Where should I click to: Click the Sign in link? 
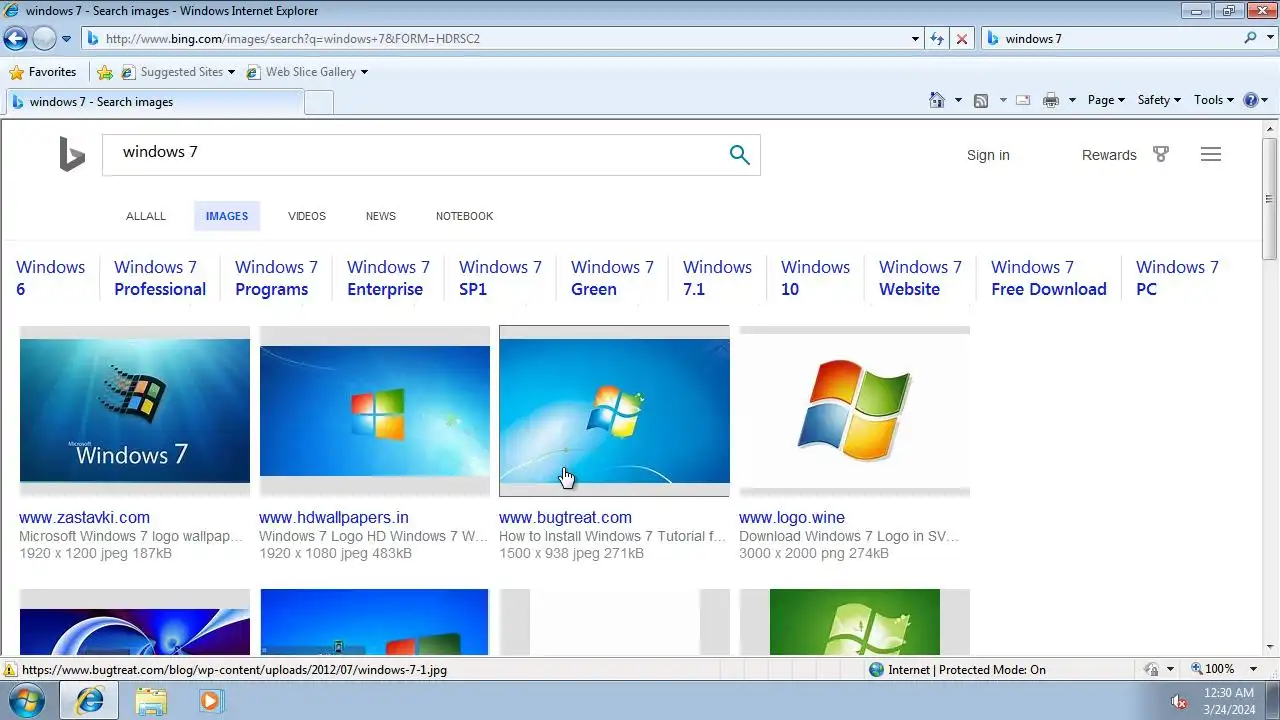click(988, 155)
